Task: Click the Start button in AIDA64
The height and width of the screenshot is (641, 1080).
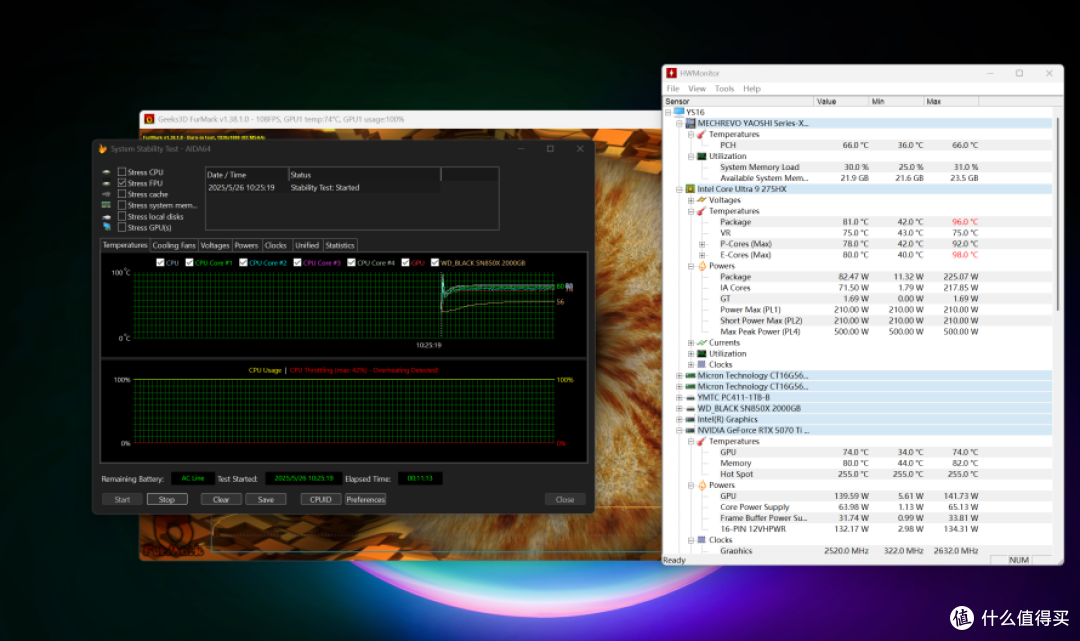Action: pos(122,499)
